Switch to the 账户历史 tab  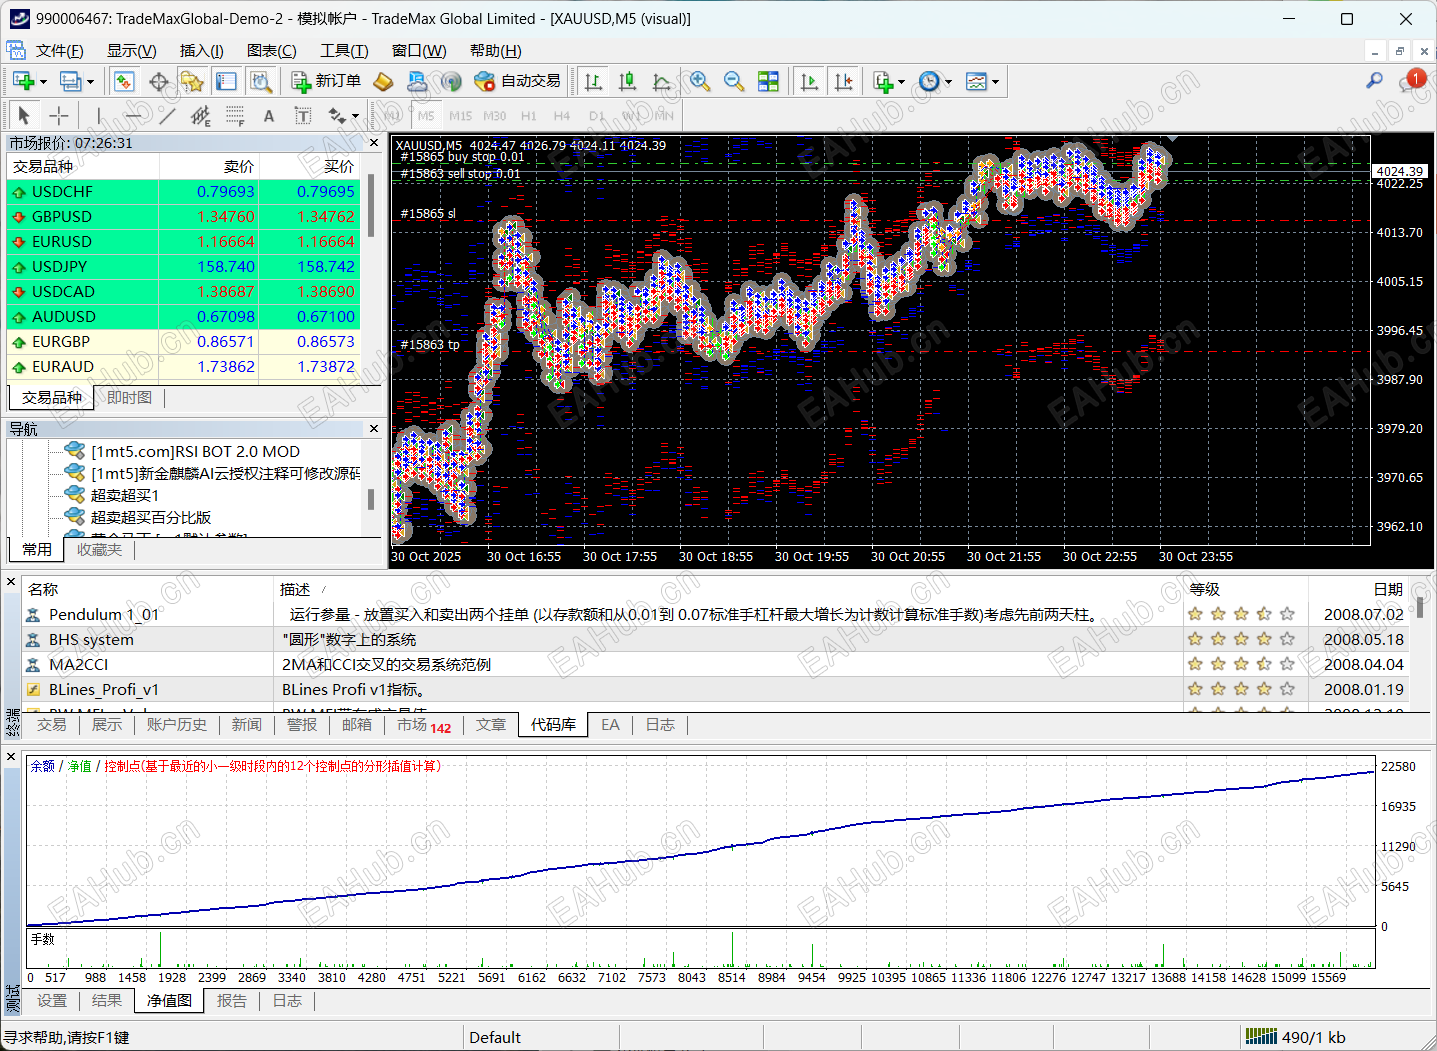176,725
